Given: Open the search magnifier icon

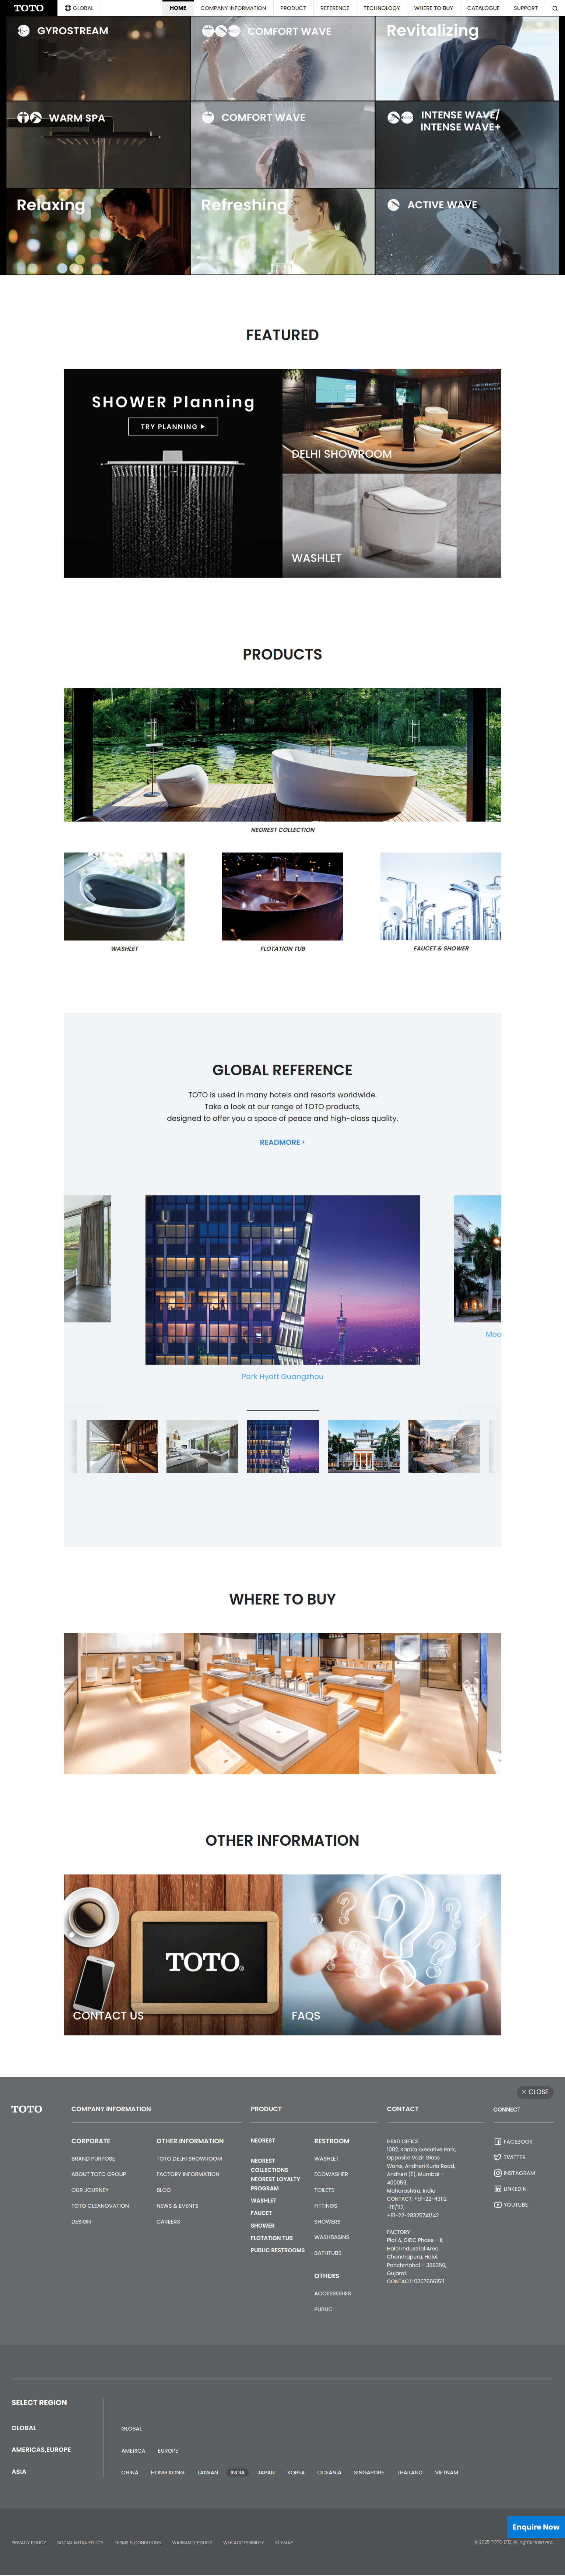Looking at the screenshot, I should click(x=555, y=8).
